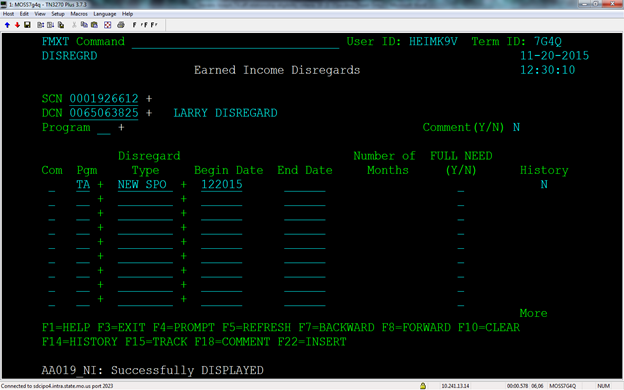Click the checkered keypad toolbar icon
Image resolution: width=624 pixels, height=390 pixels.
(107, 25)
